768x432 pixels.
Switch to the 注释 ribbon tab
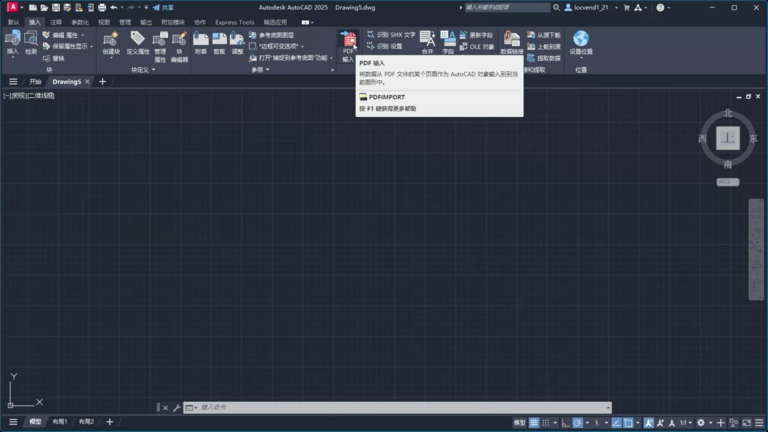(56, 23)
